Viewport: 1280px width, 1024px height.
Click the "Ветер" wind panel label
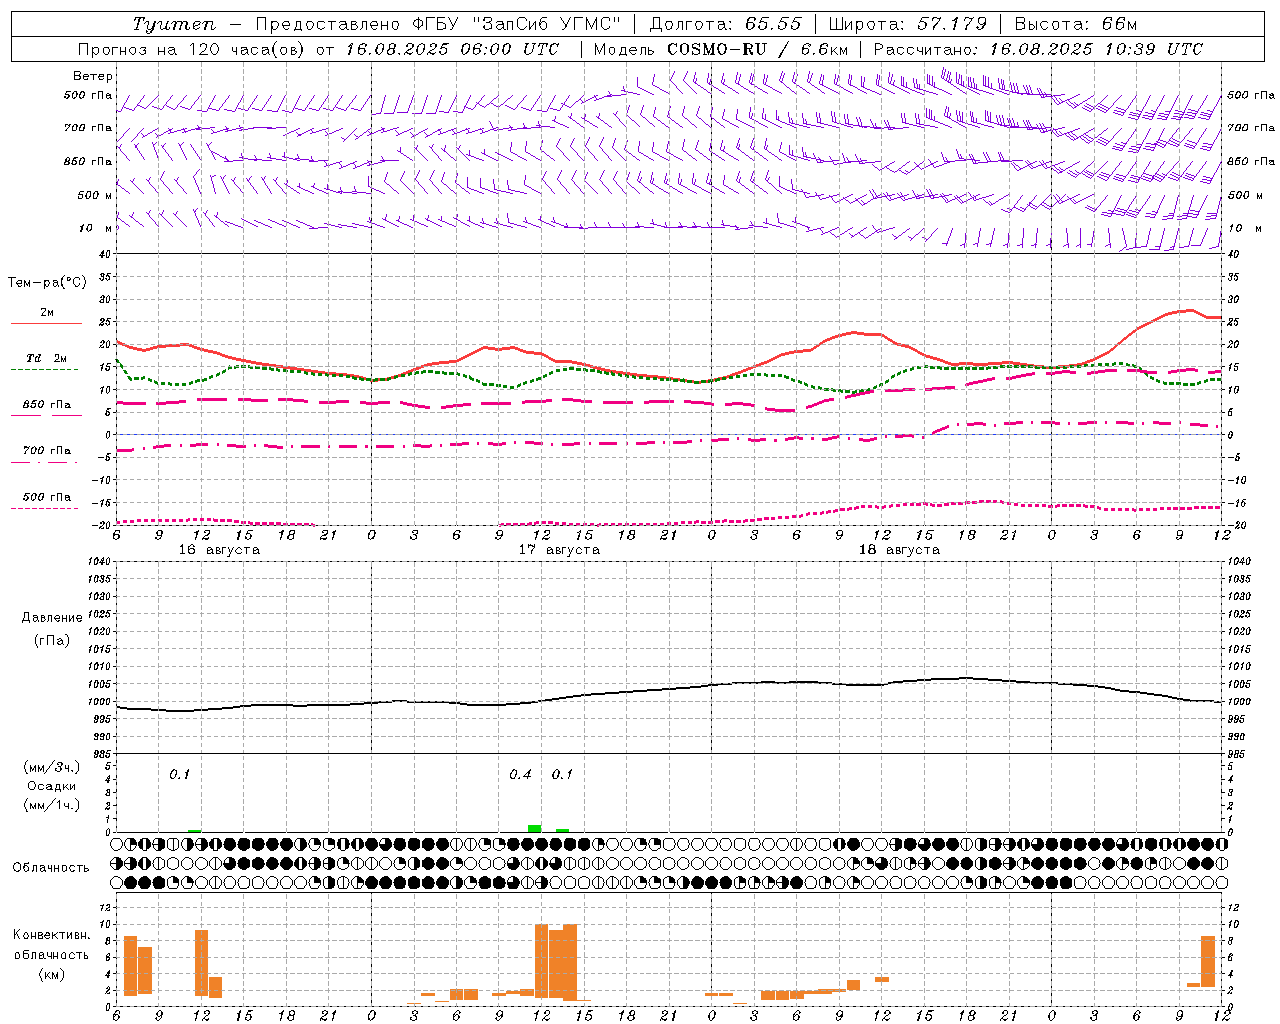tap(93, 76)
